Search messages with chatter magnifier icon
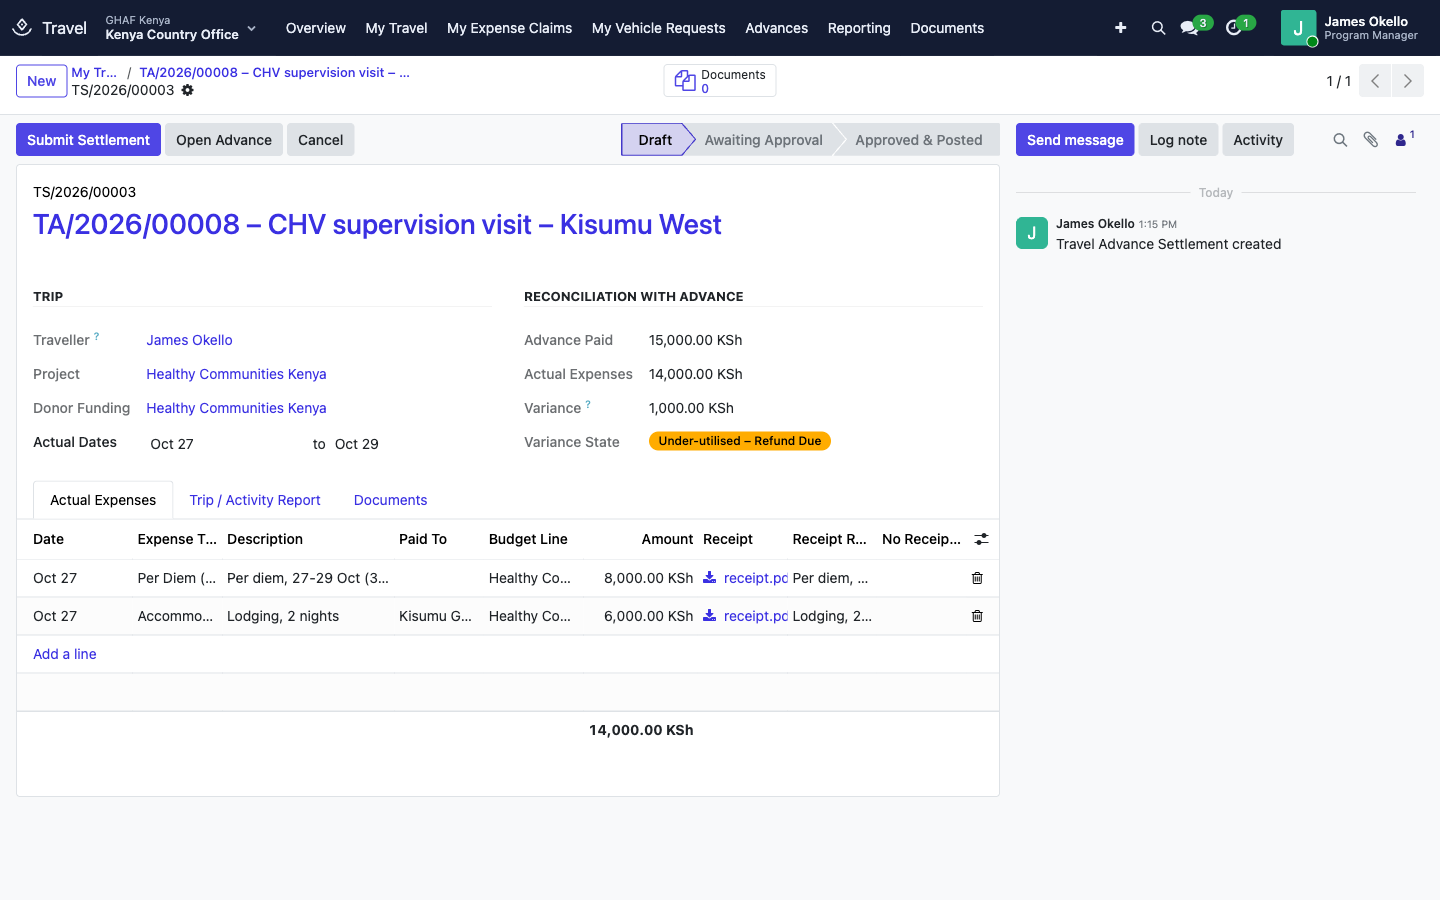This screenshot has height=900, width=1440. (x=1340, y=140)
